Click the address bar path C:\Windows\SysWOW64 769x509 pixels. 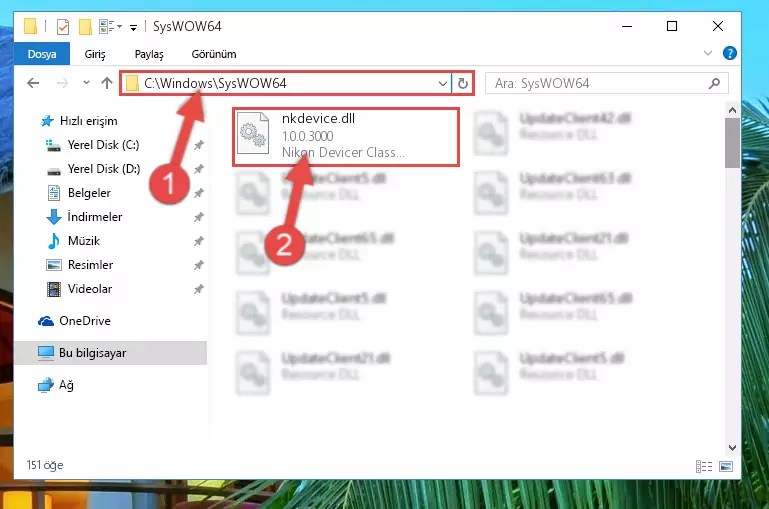tap(215, 83)
